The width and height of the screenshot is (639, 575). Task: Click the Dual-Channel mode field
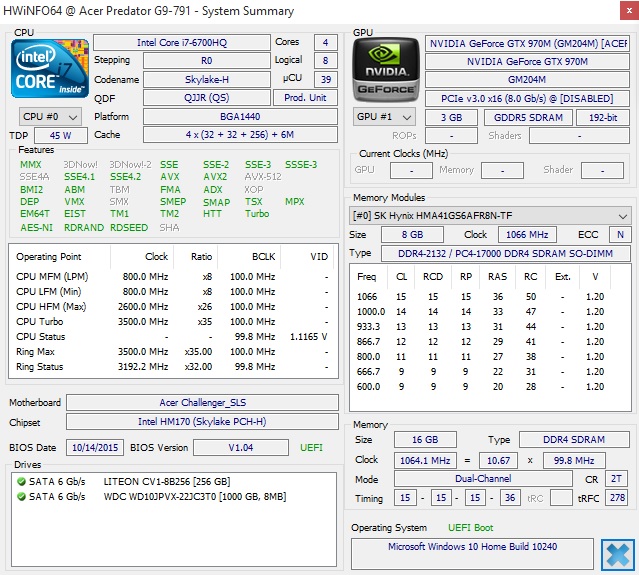(x=483, y=479)
